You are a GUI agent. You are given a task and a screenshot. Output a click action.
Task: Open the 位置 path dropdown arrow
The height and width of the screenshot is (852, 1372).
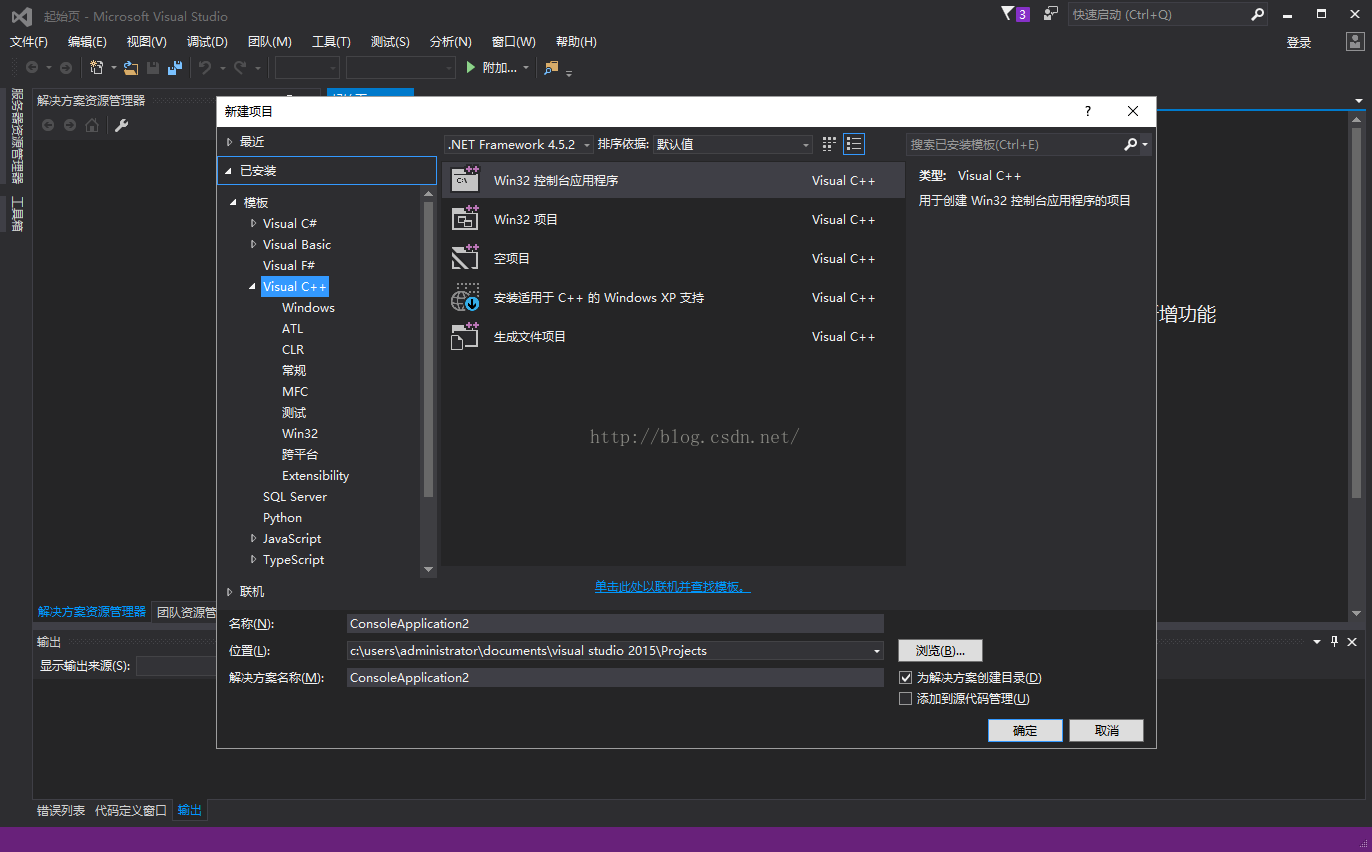click(877, 651)
